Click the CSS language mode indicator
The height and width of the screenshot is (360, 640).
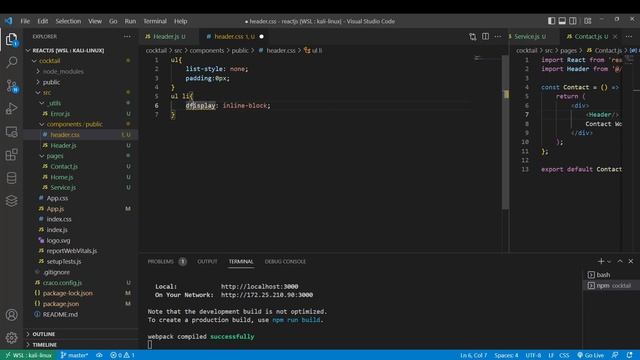(564, 355)
